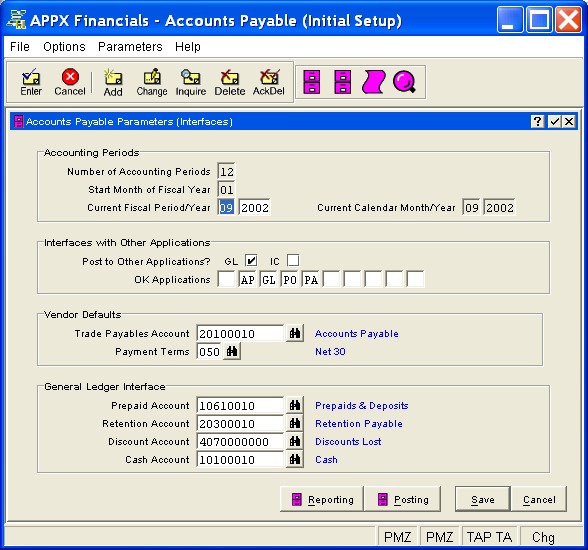Click the Prepaid Account field 10610010
This screenshot has height=550, width=588.
(240, 405)
